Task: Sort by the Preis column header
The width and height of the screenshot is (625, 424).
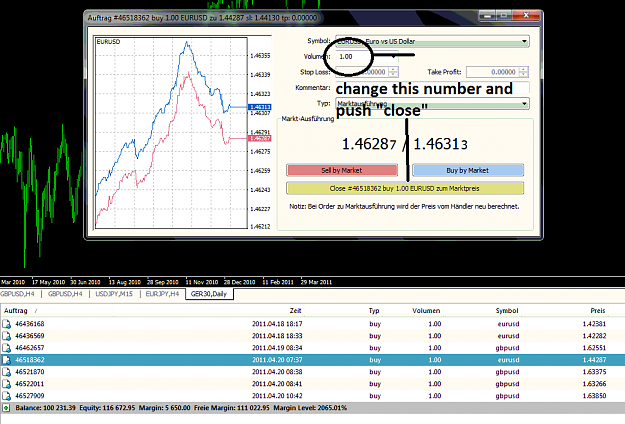Action: 598,311
